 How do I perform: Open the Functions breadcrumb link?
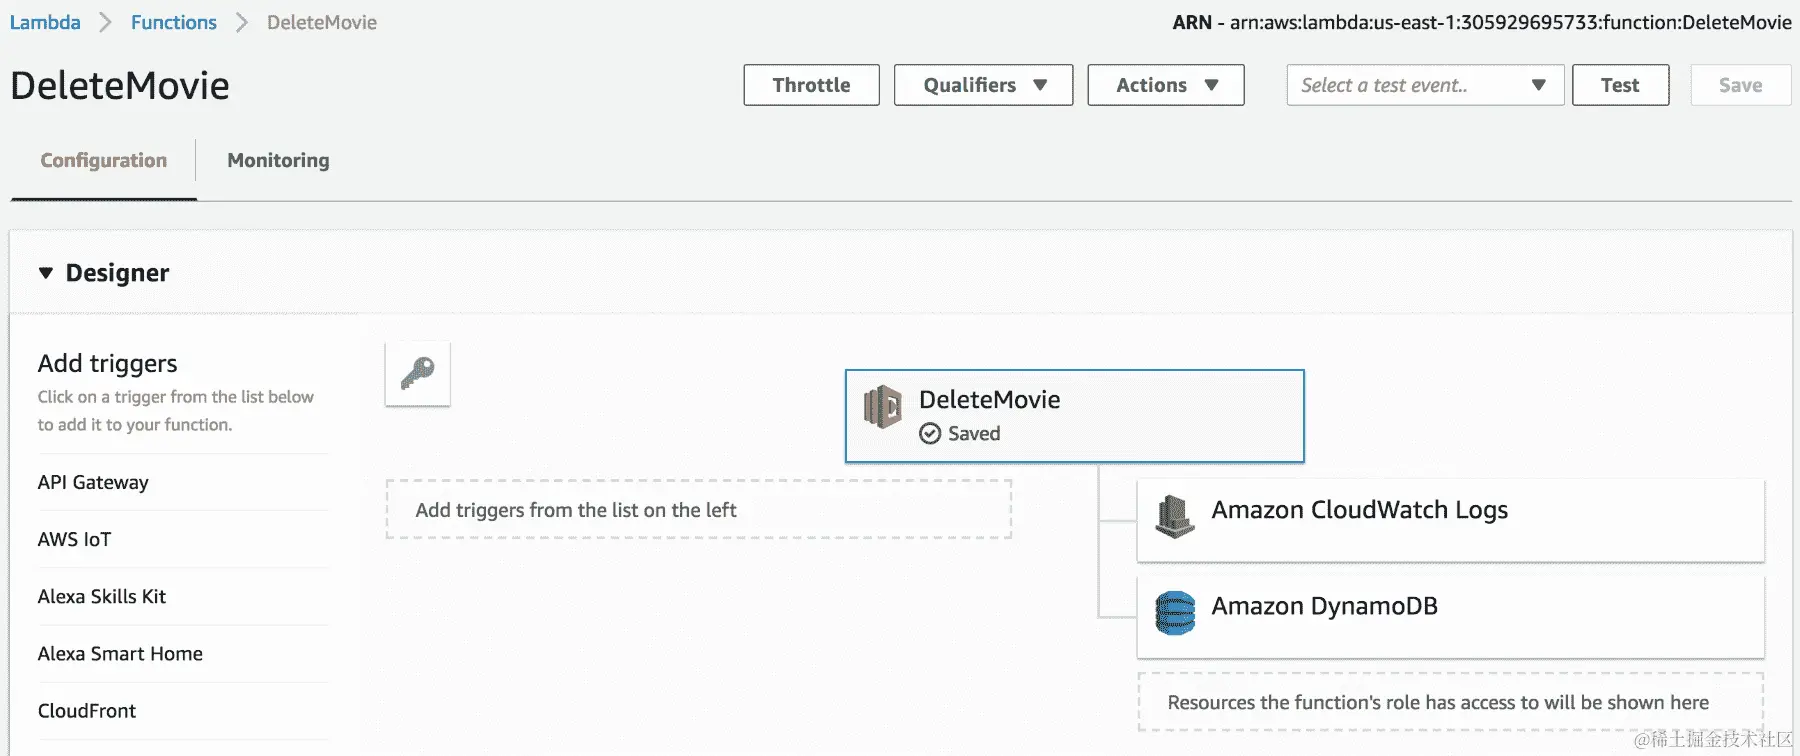pos(173,22)
